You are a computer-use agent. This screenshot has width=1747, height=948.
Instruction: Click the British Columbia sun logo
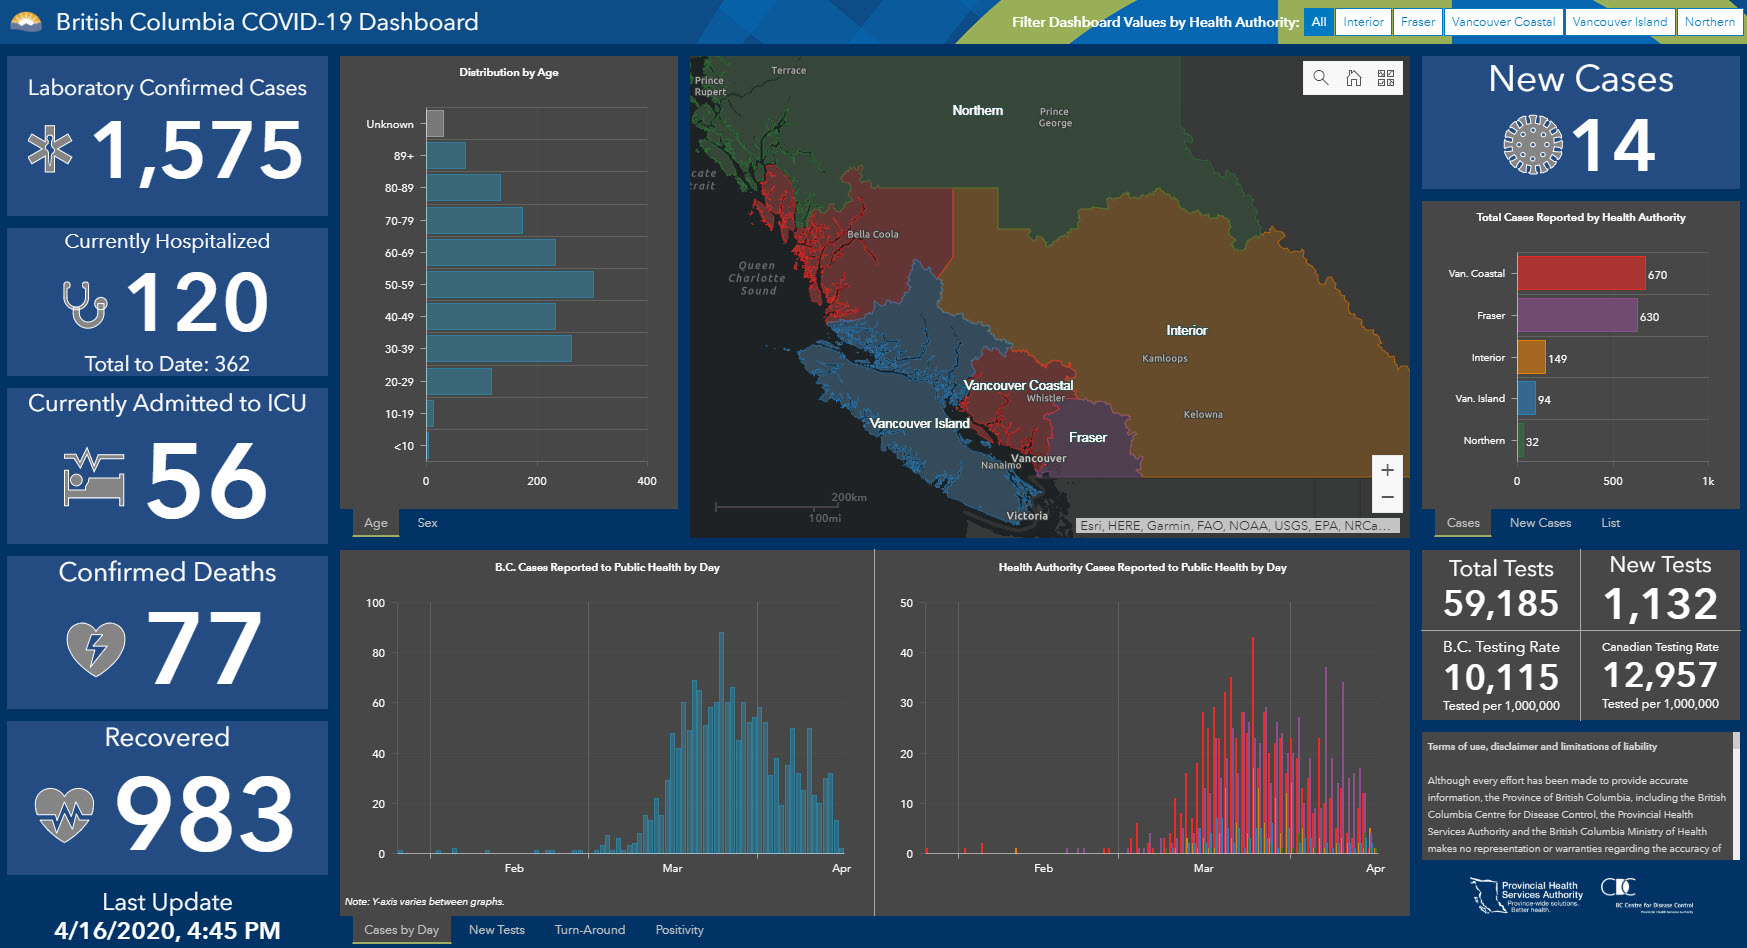point(26,22)
